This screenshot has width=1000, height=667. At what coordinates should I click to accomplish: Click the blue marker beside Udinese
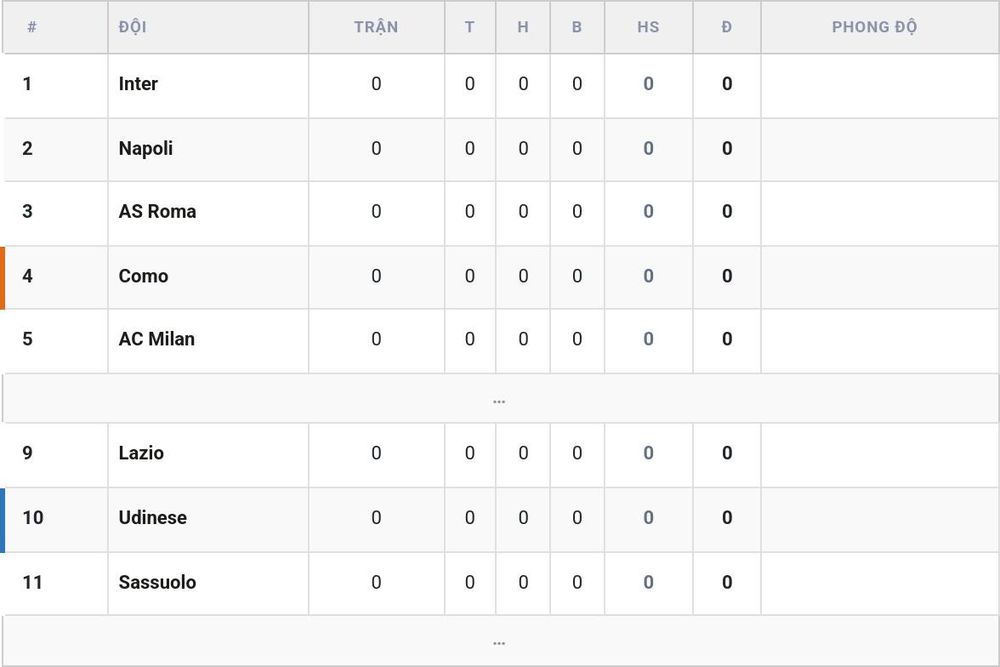[x=3, y=520]
